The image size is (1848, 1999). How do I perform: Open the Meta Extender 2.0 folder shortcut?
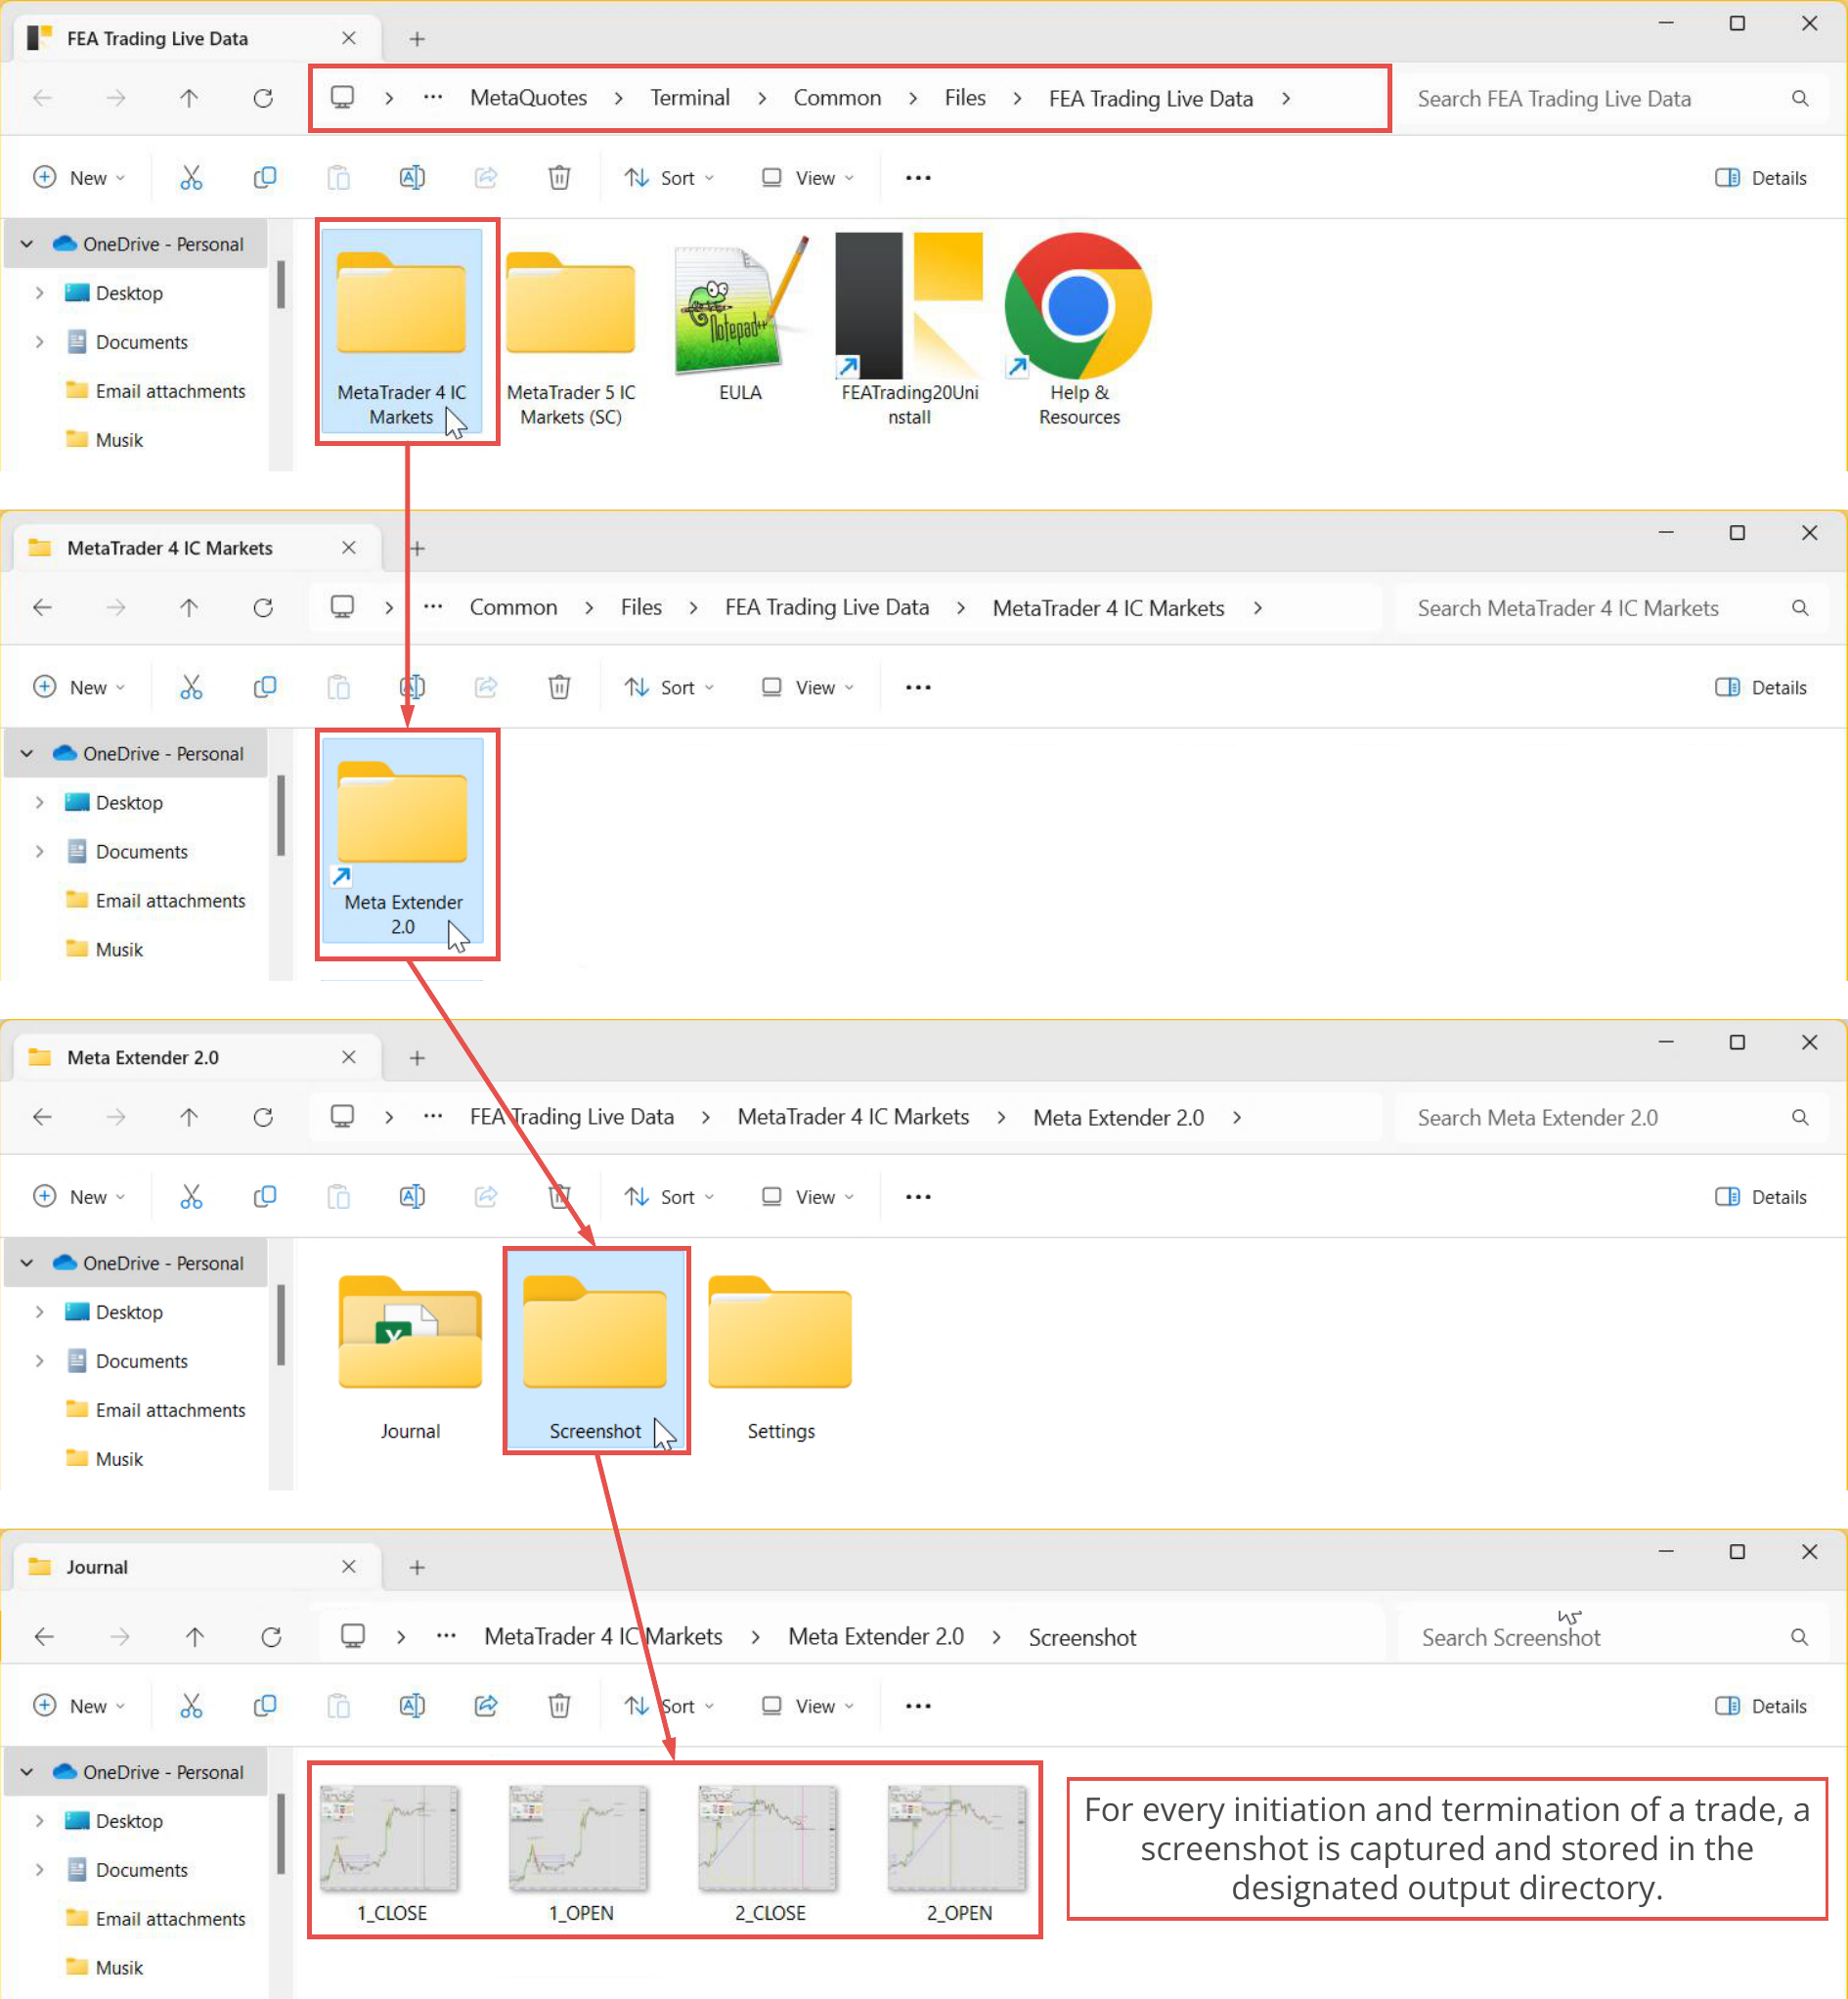click(x=402, y=840)
